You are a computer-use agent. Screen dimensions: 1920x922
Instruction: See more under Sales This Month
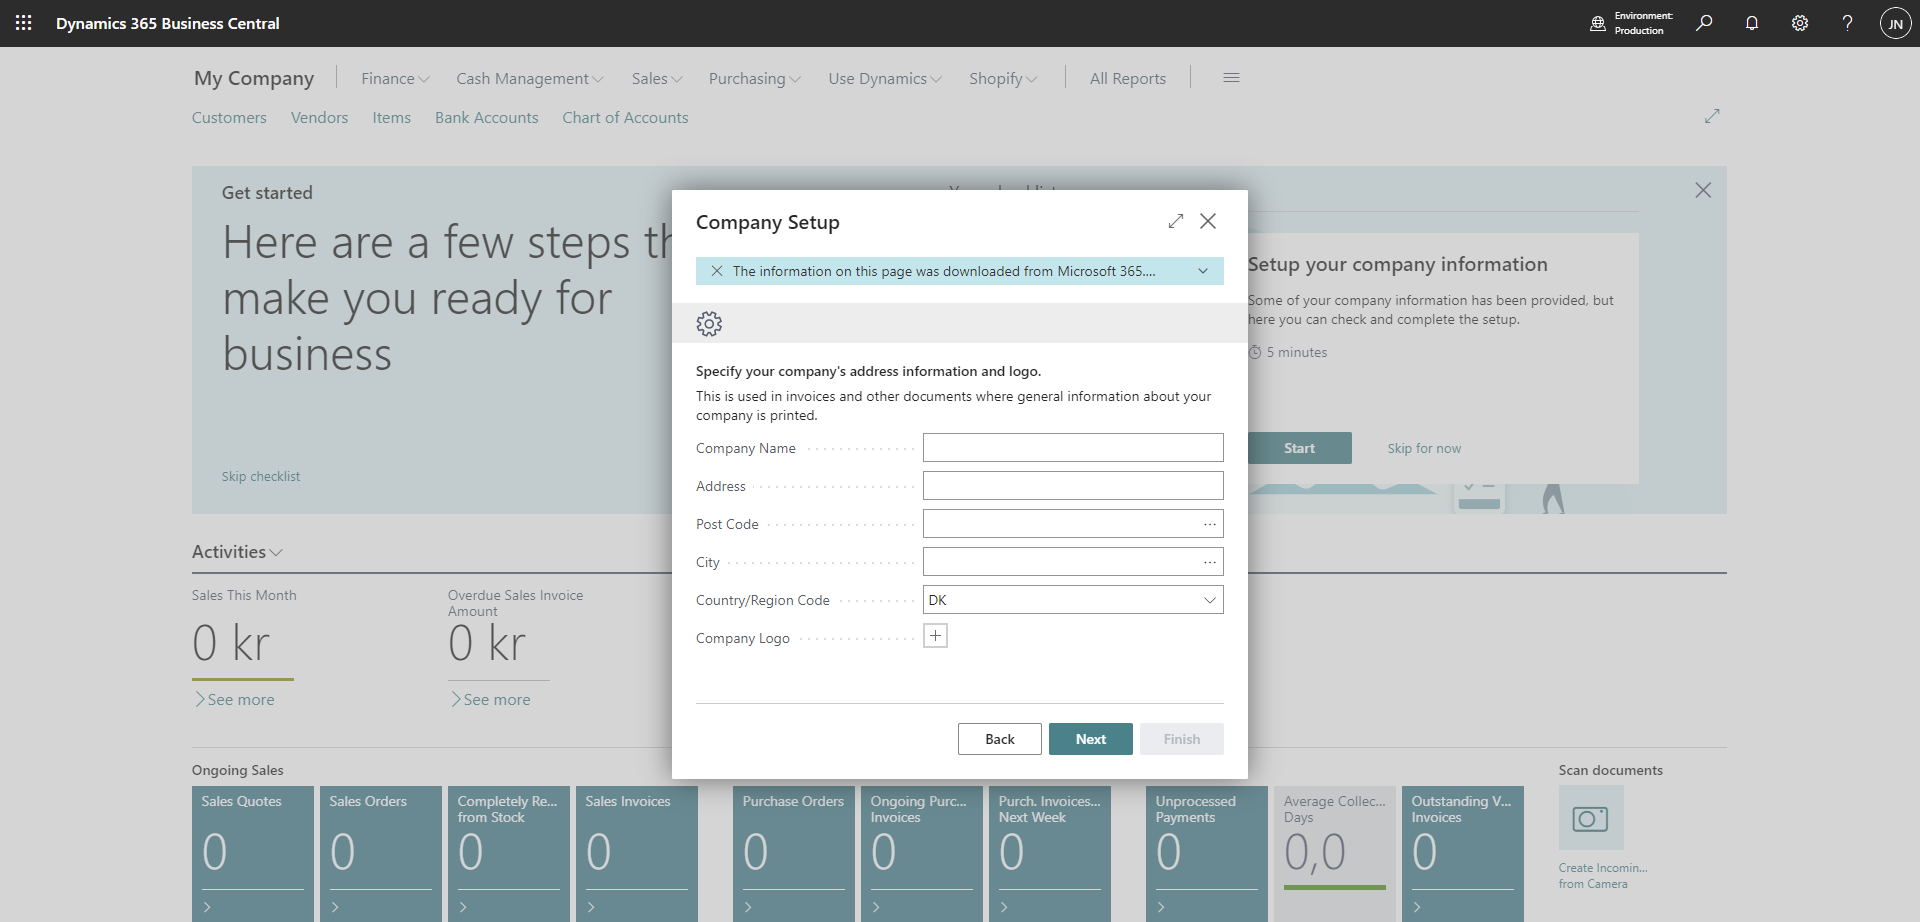tap(235, 700)
